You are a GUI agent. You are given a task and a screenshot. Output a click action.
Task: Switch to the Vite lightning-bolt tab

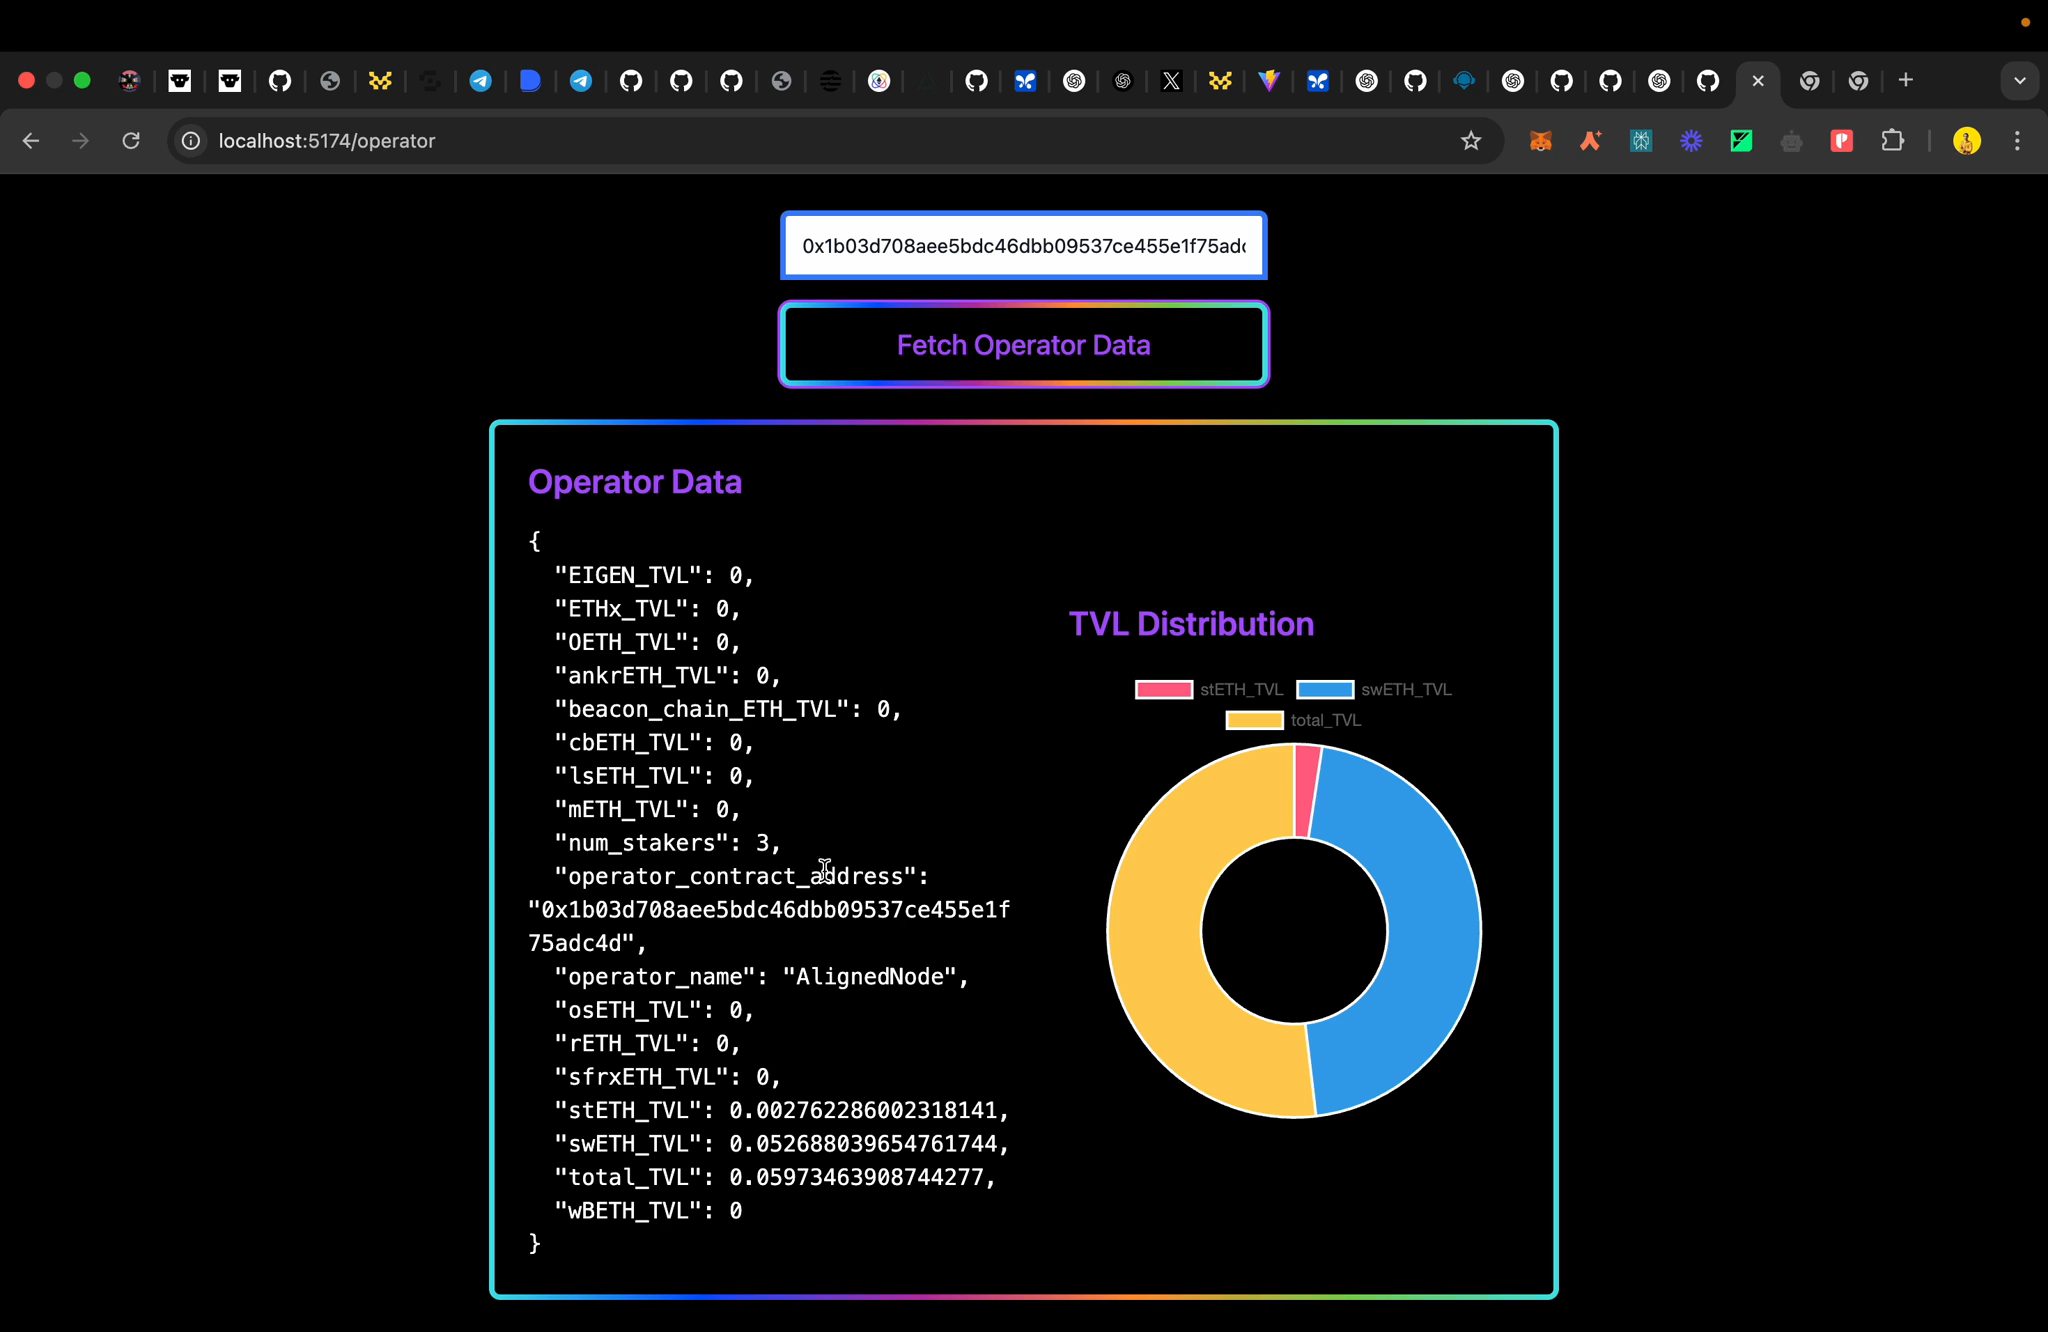1269,81
